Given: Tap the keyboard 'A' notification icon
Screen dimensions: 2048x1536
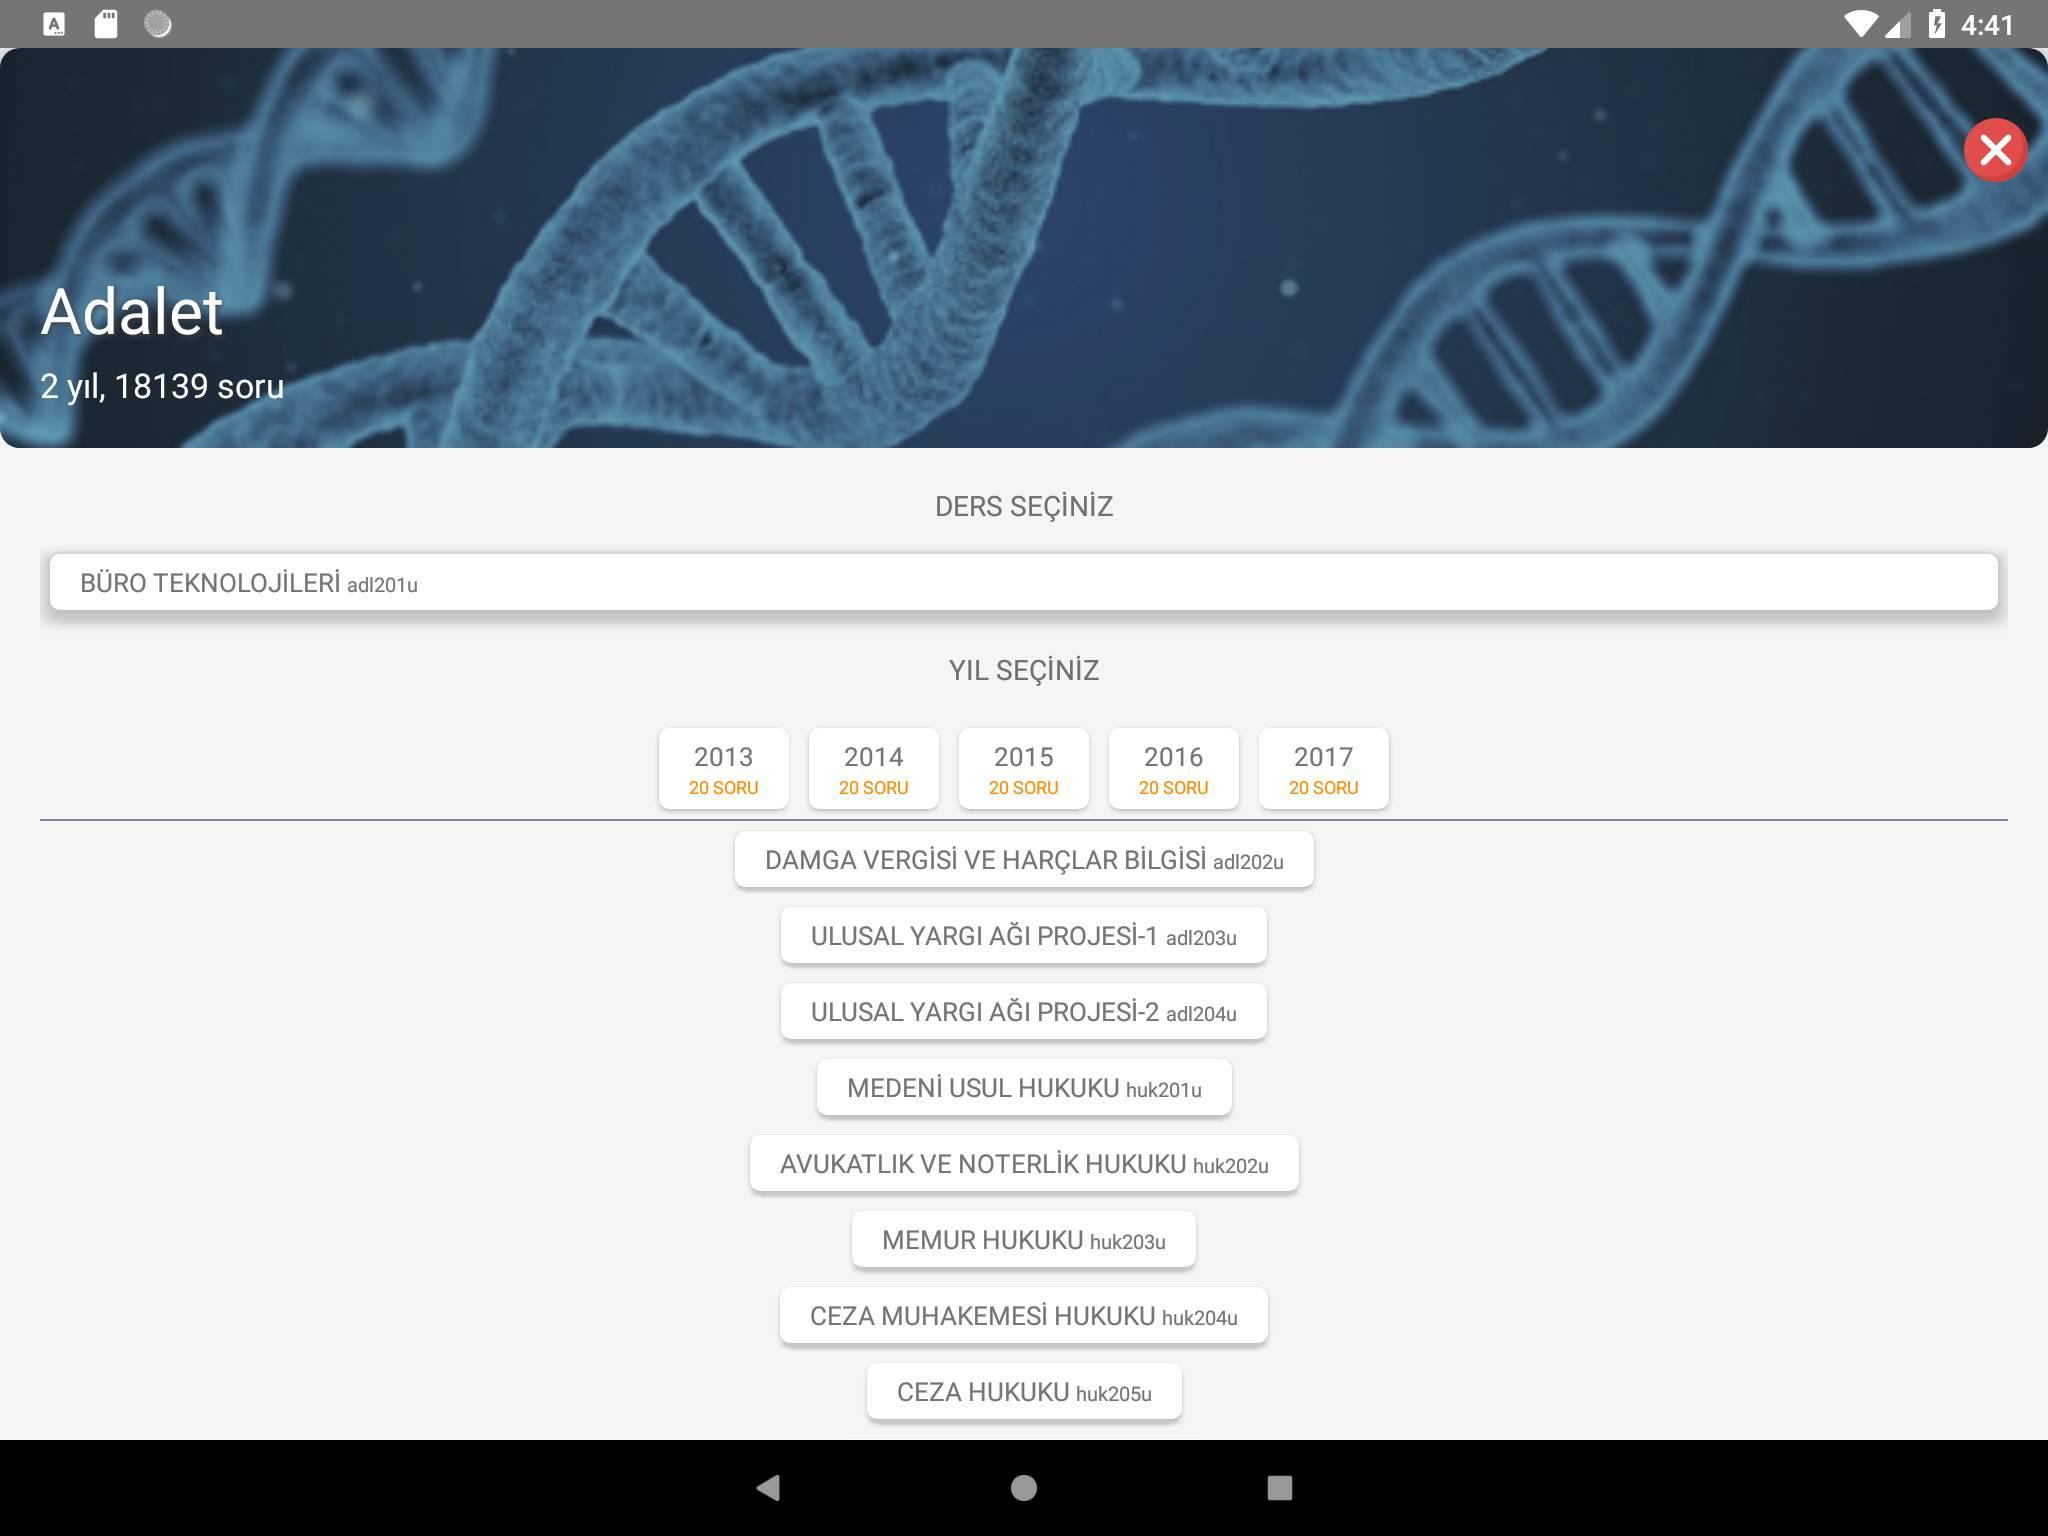Looking at the screenshot, I should pyautogui.click(x=55, y=24).
